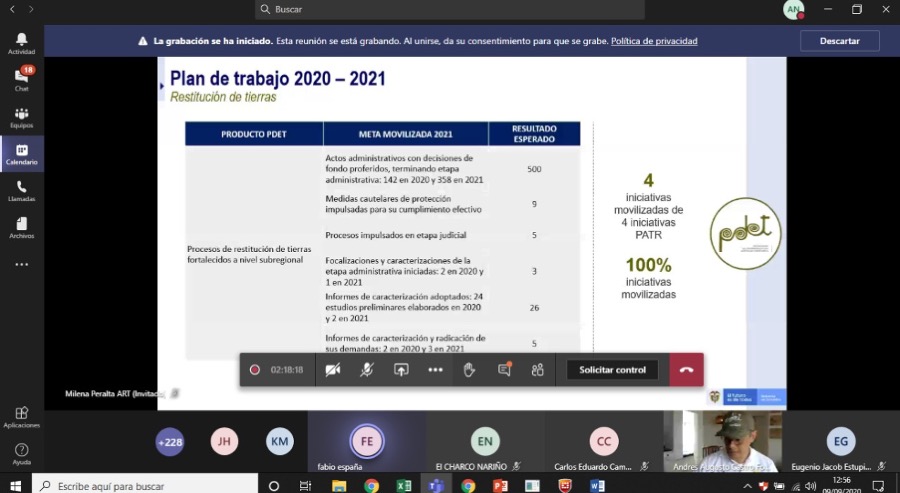Image resolution: width=900 pixels, height=493 pixels.
Task: Unmute the microphone in meeting toolbar
Action: (367, 369)
